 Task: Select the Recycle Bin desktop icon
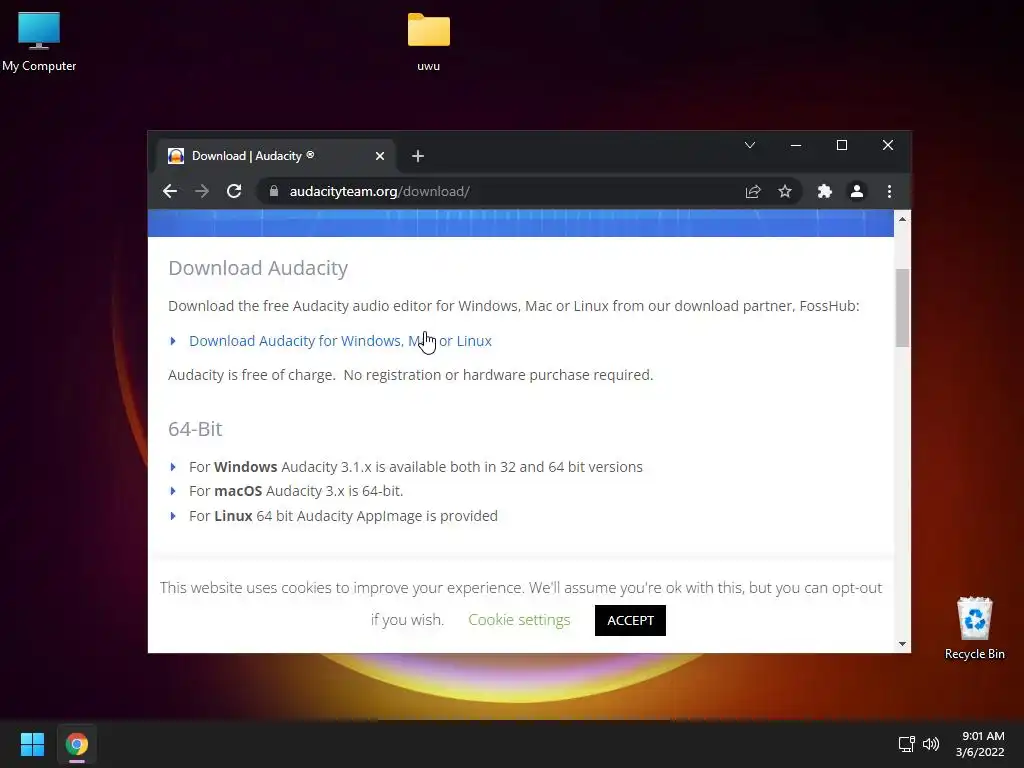point(974,628)
